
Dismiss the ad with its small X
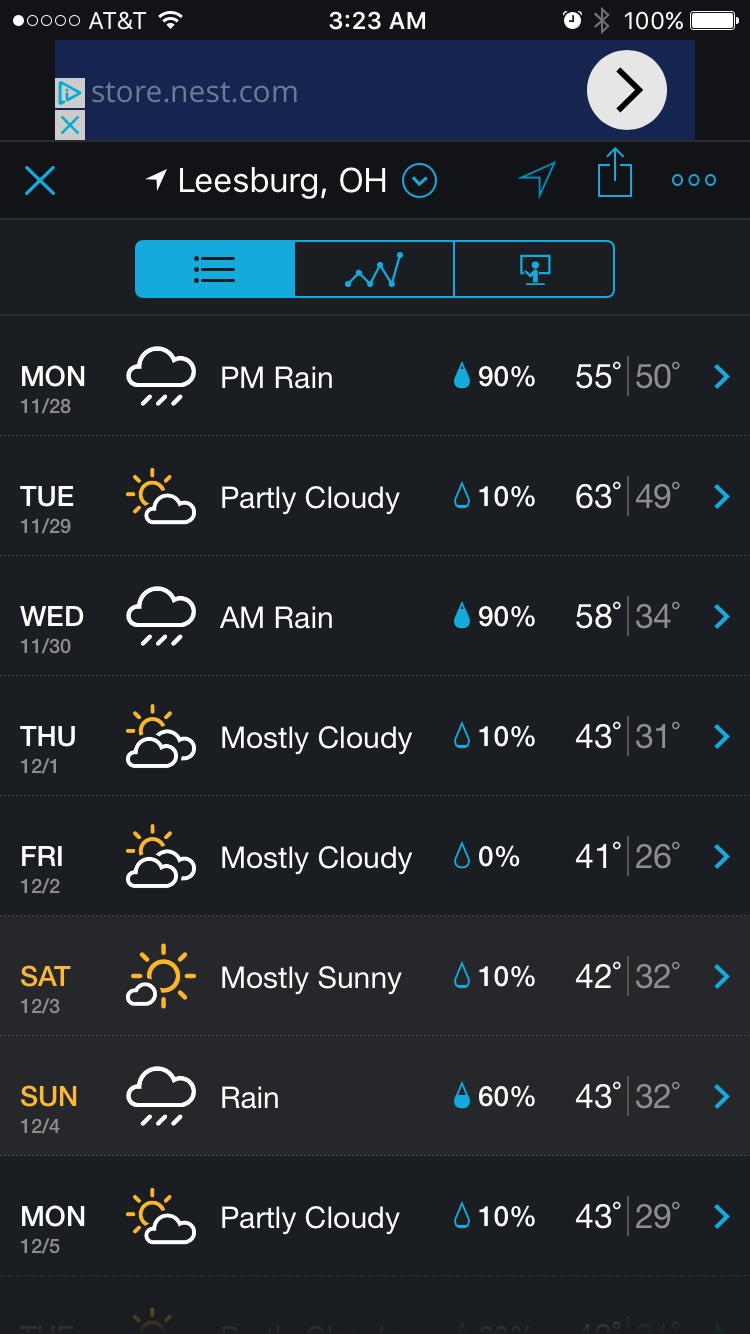[69, 125]
